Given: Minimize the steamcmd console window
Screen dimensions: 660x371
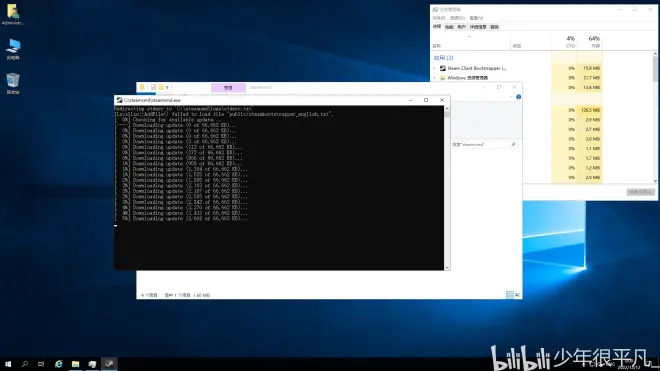Looking at the screenshot, I should 410,100.
